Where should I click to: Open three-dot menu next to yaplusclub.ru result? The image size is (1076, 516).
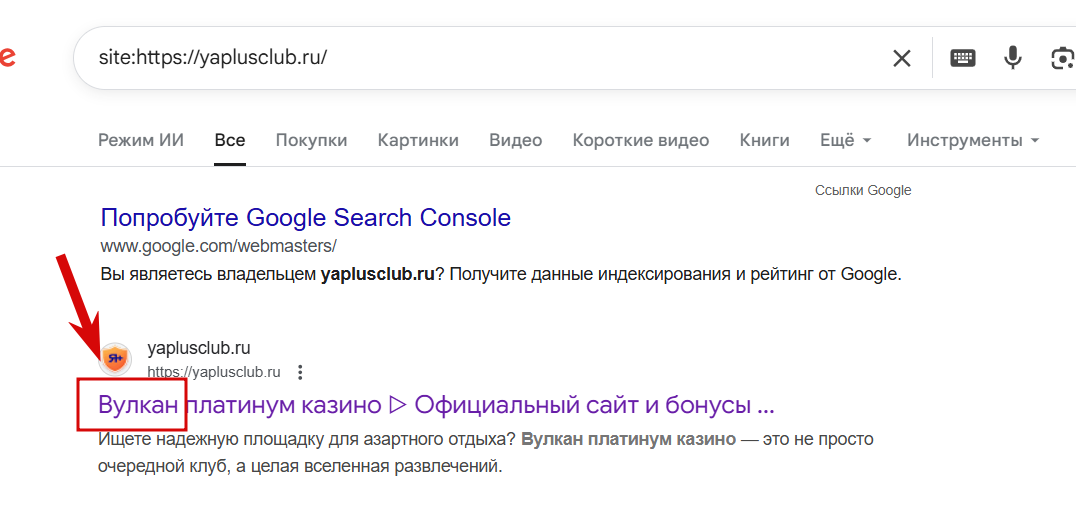(300, 372)
